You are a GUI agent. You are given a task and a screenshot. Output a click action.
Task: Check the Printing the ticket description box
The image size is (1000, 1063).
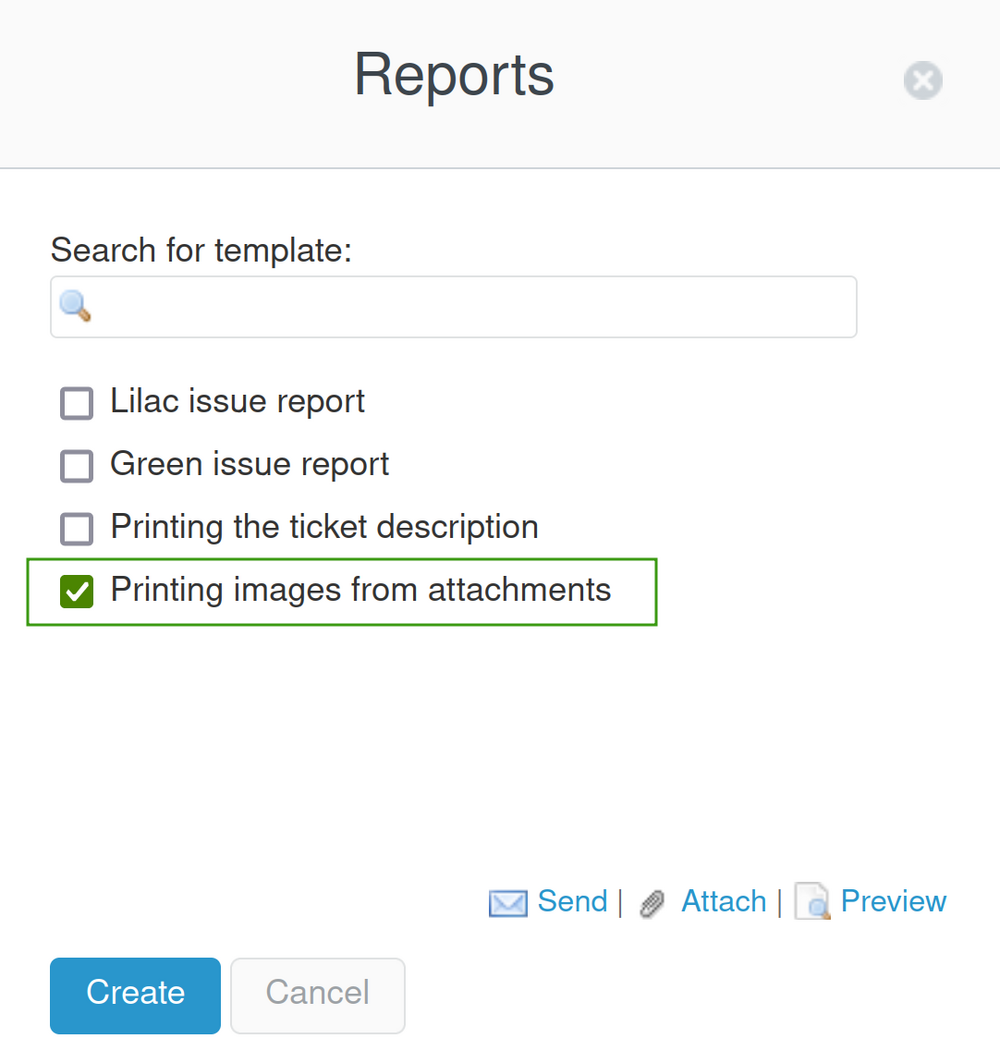coord(77,529)
